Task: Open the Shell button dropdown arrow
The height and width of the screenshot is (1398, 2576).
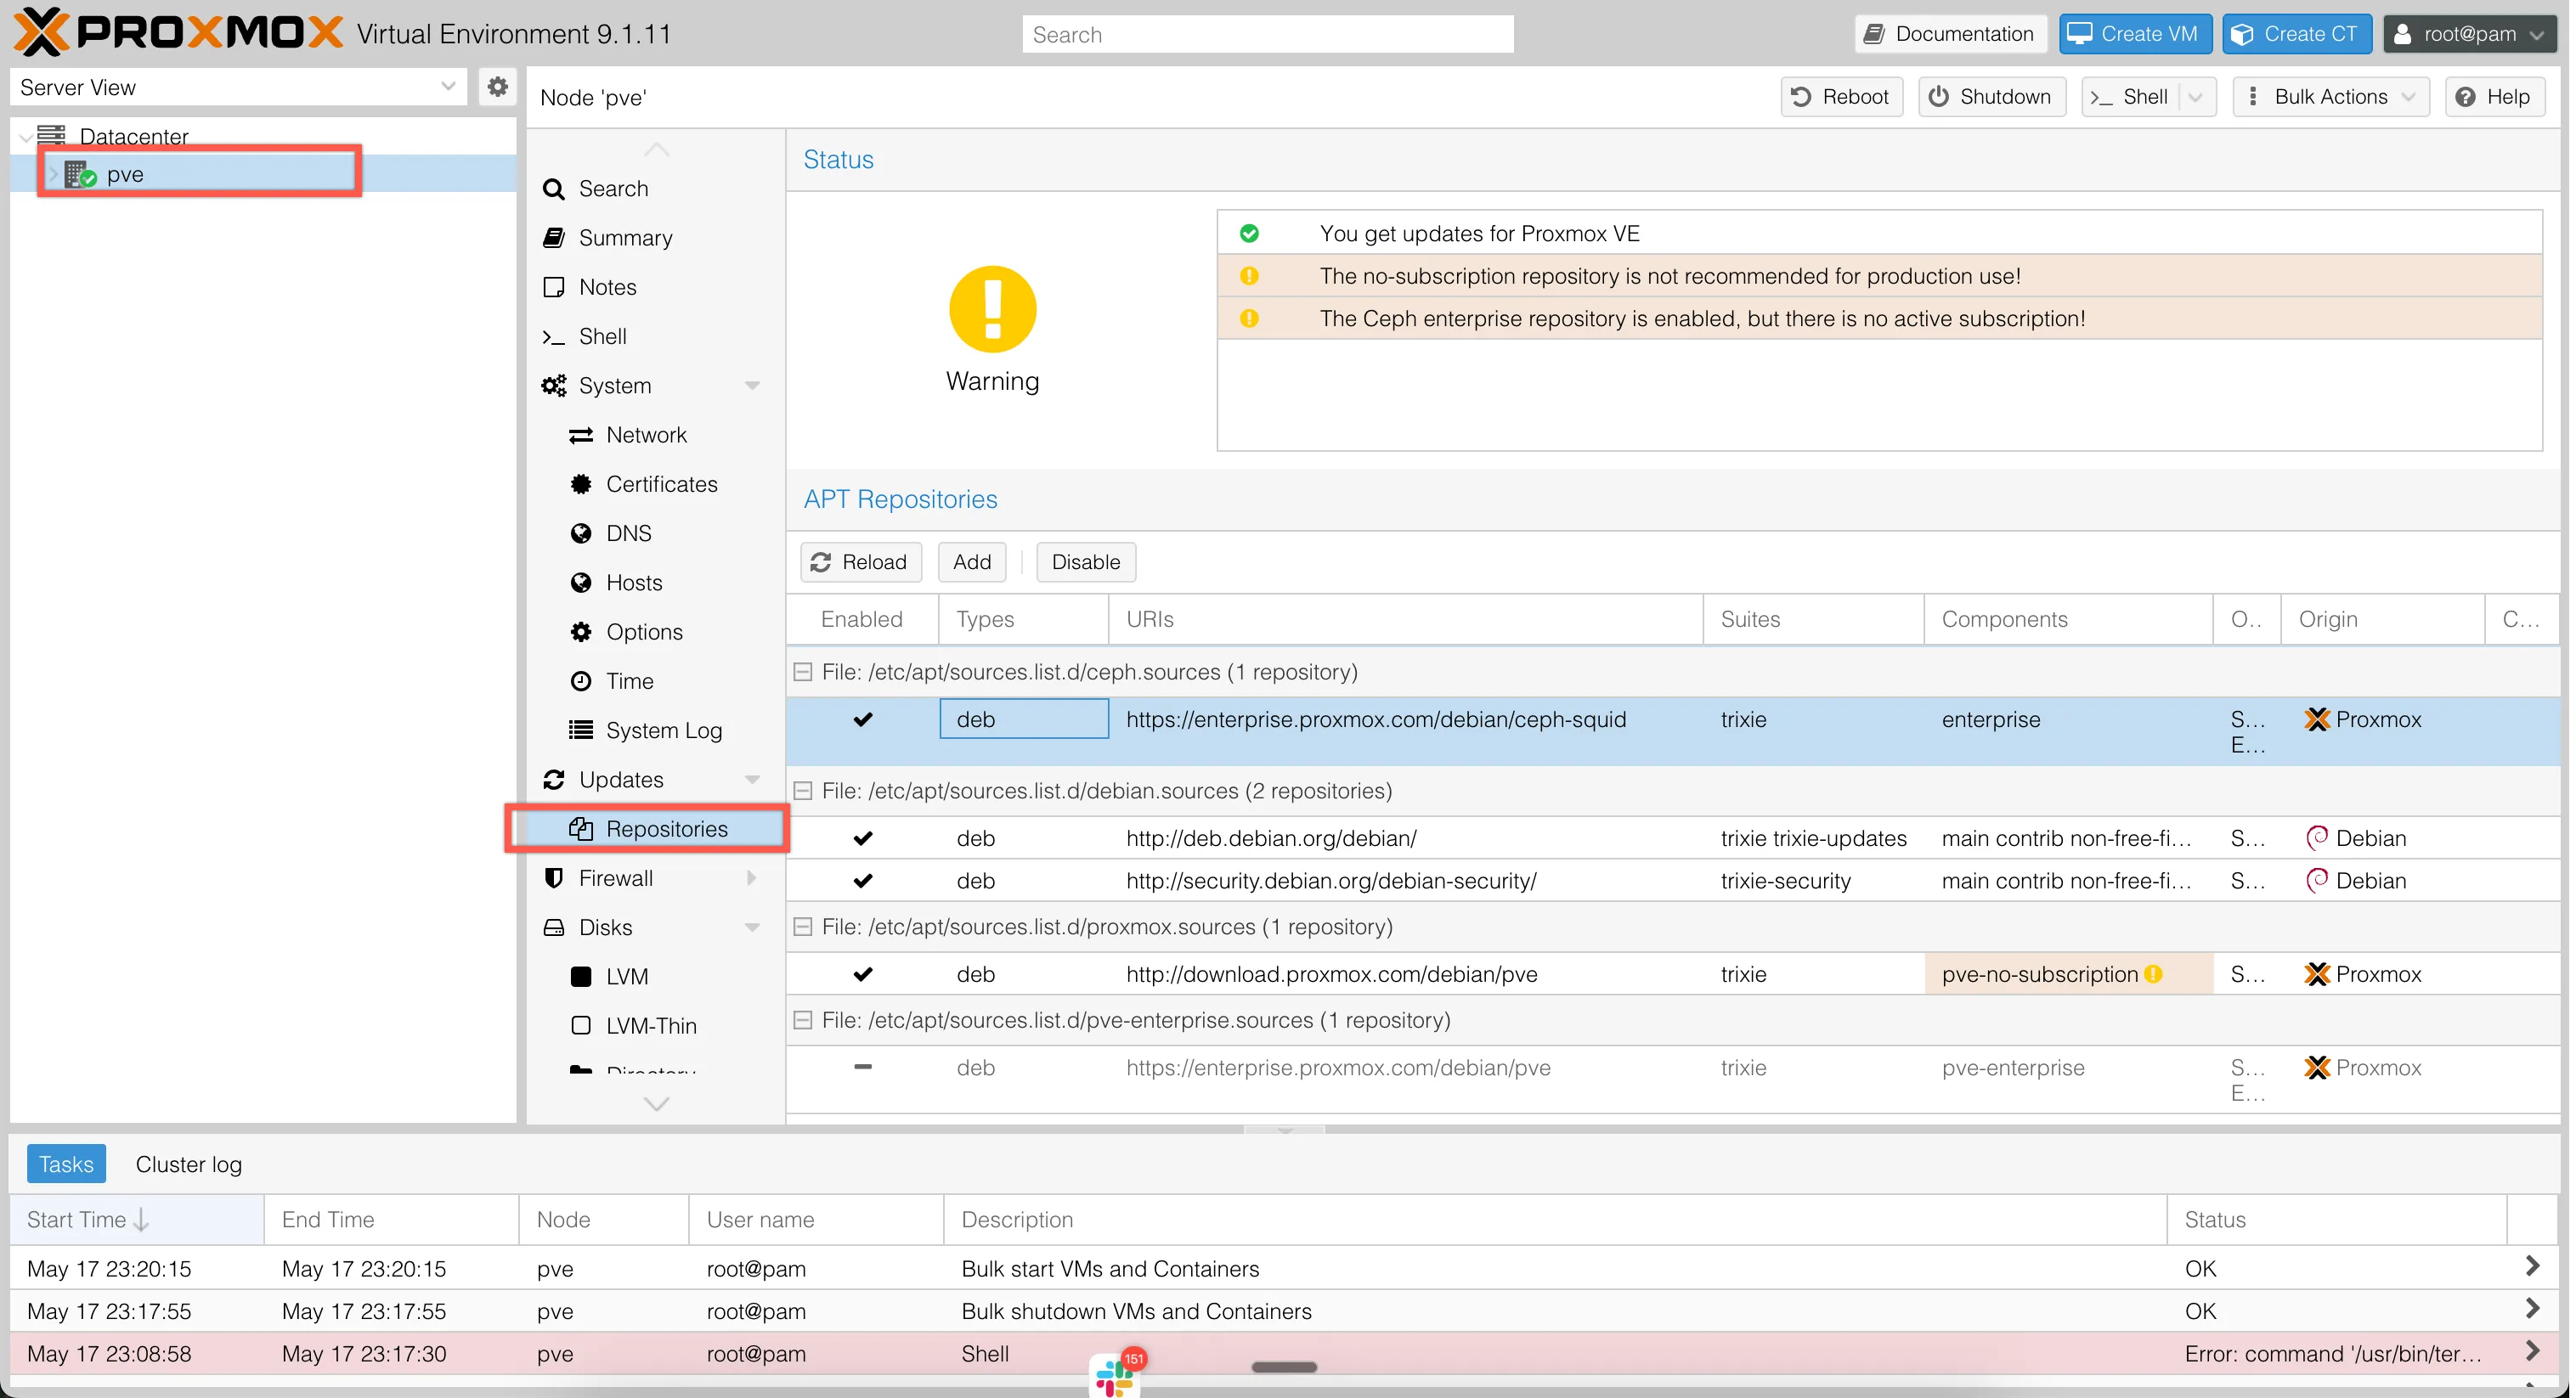Action: [x=2196, y=97]
